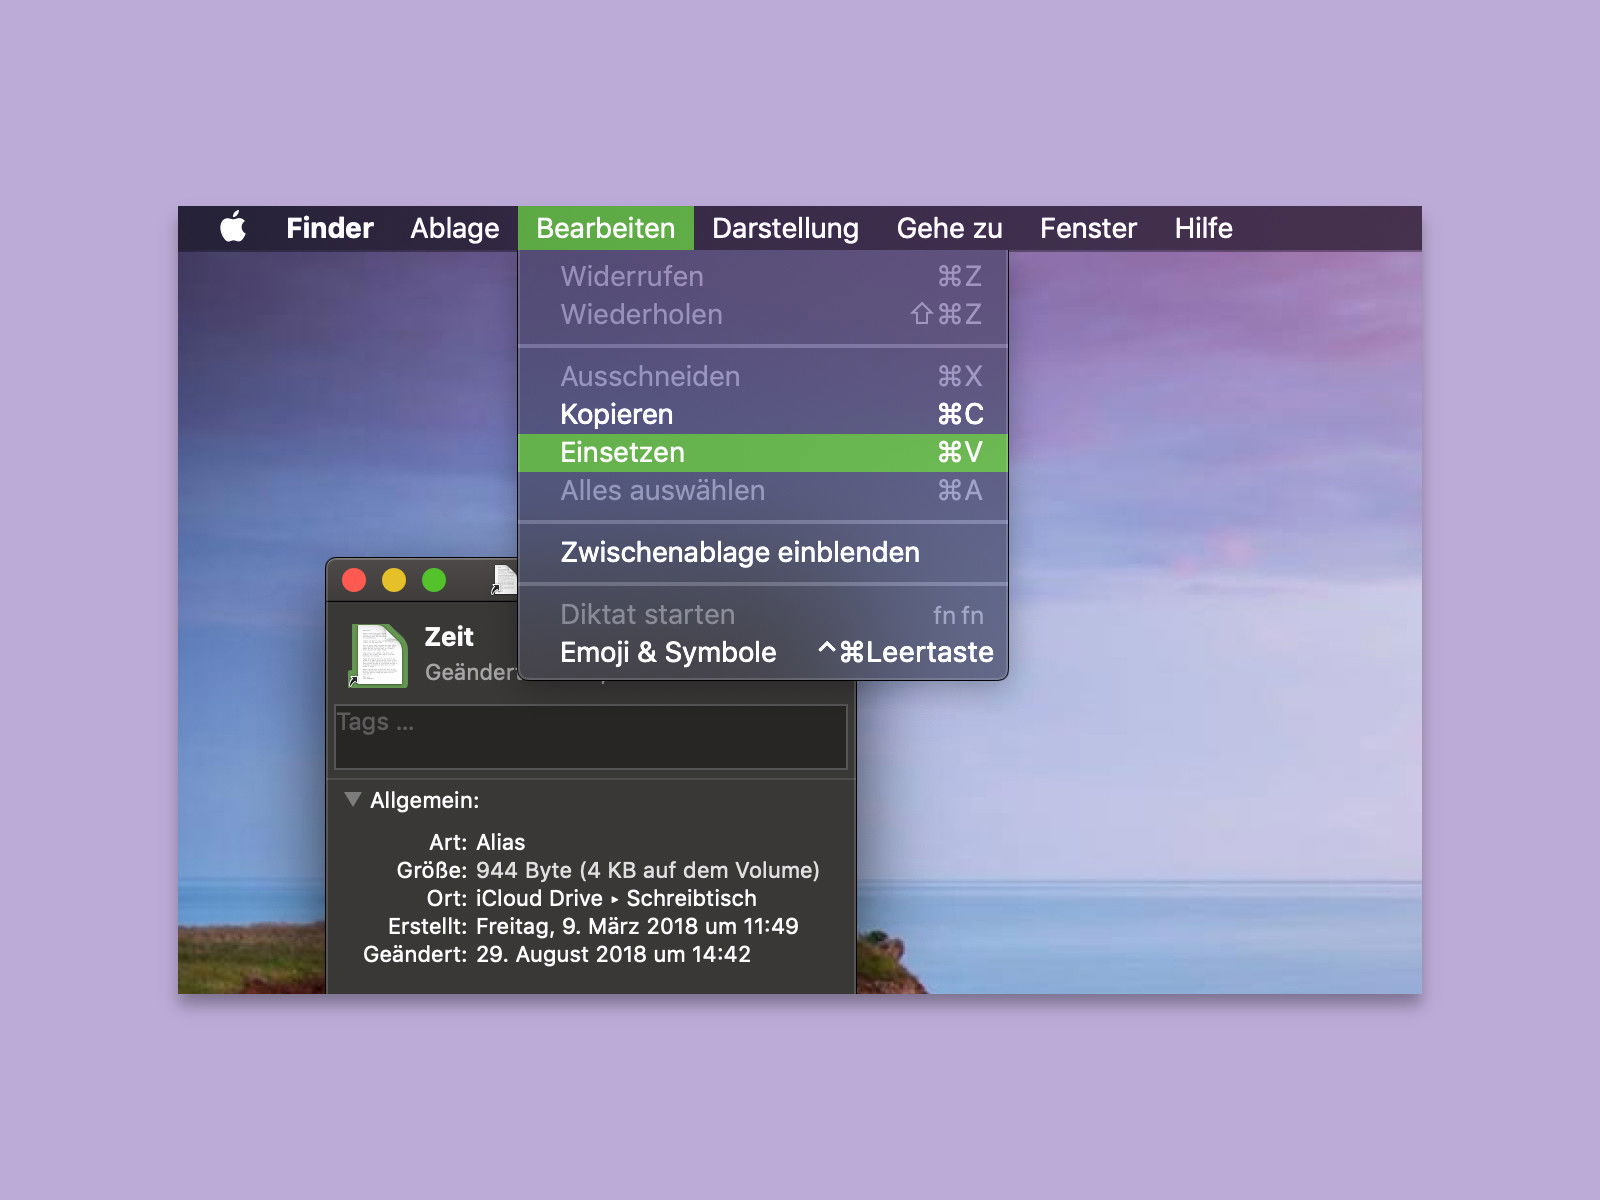Screen dimensions: 1600x1200
Task: Select Zwischenablage einblenden
Action: click(x=763, y=552)
